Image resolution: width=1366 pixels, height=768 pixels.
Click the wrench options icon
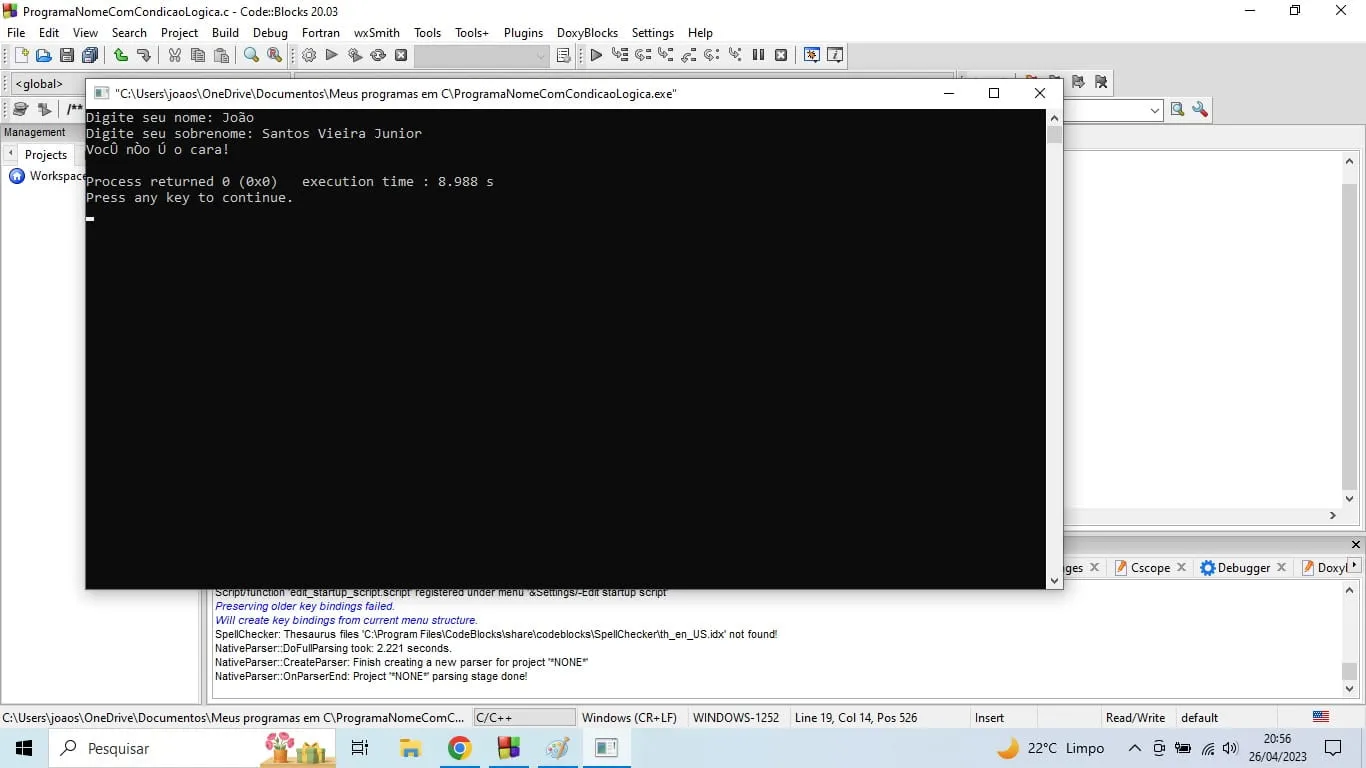pyautogui.click(x=1200, y=110)
